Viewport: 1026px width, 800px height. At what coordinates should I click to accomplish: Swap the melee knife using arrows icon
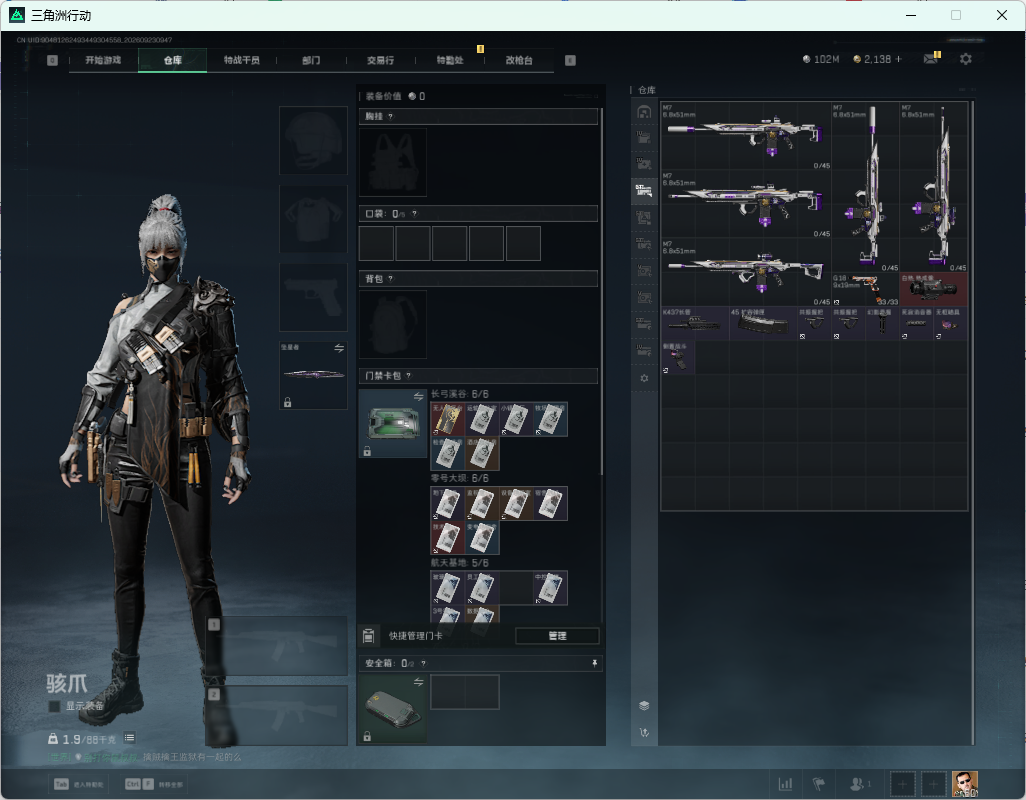[339, 348]
